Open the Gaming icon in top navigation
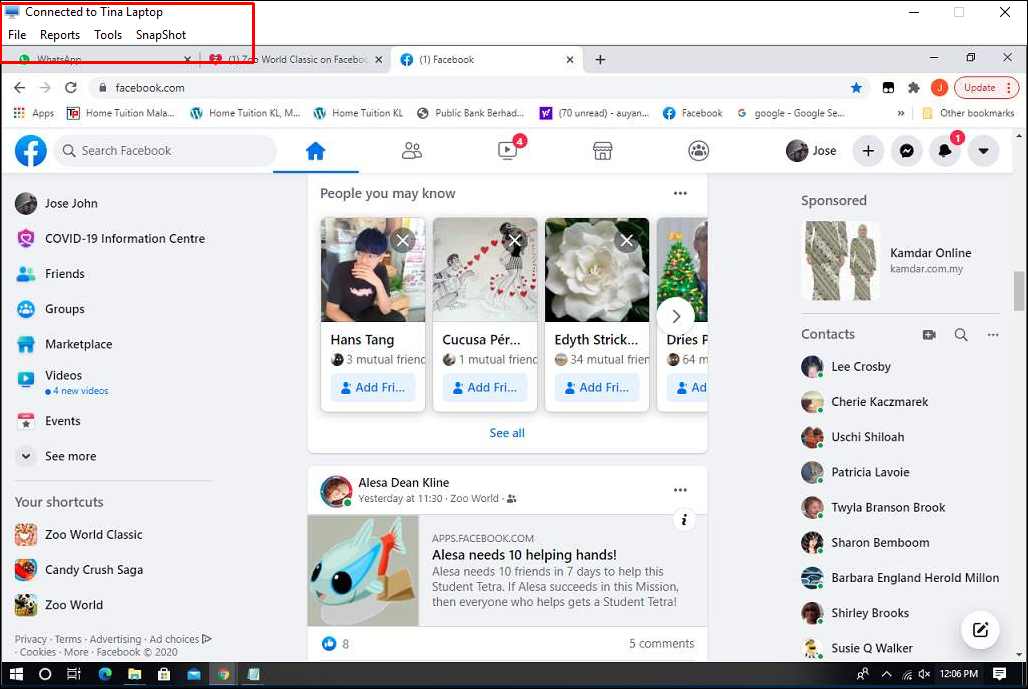Image resolution: width=1028 pixels, height=689 pixels. pos(698,150)
